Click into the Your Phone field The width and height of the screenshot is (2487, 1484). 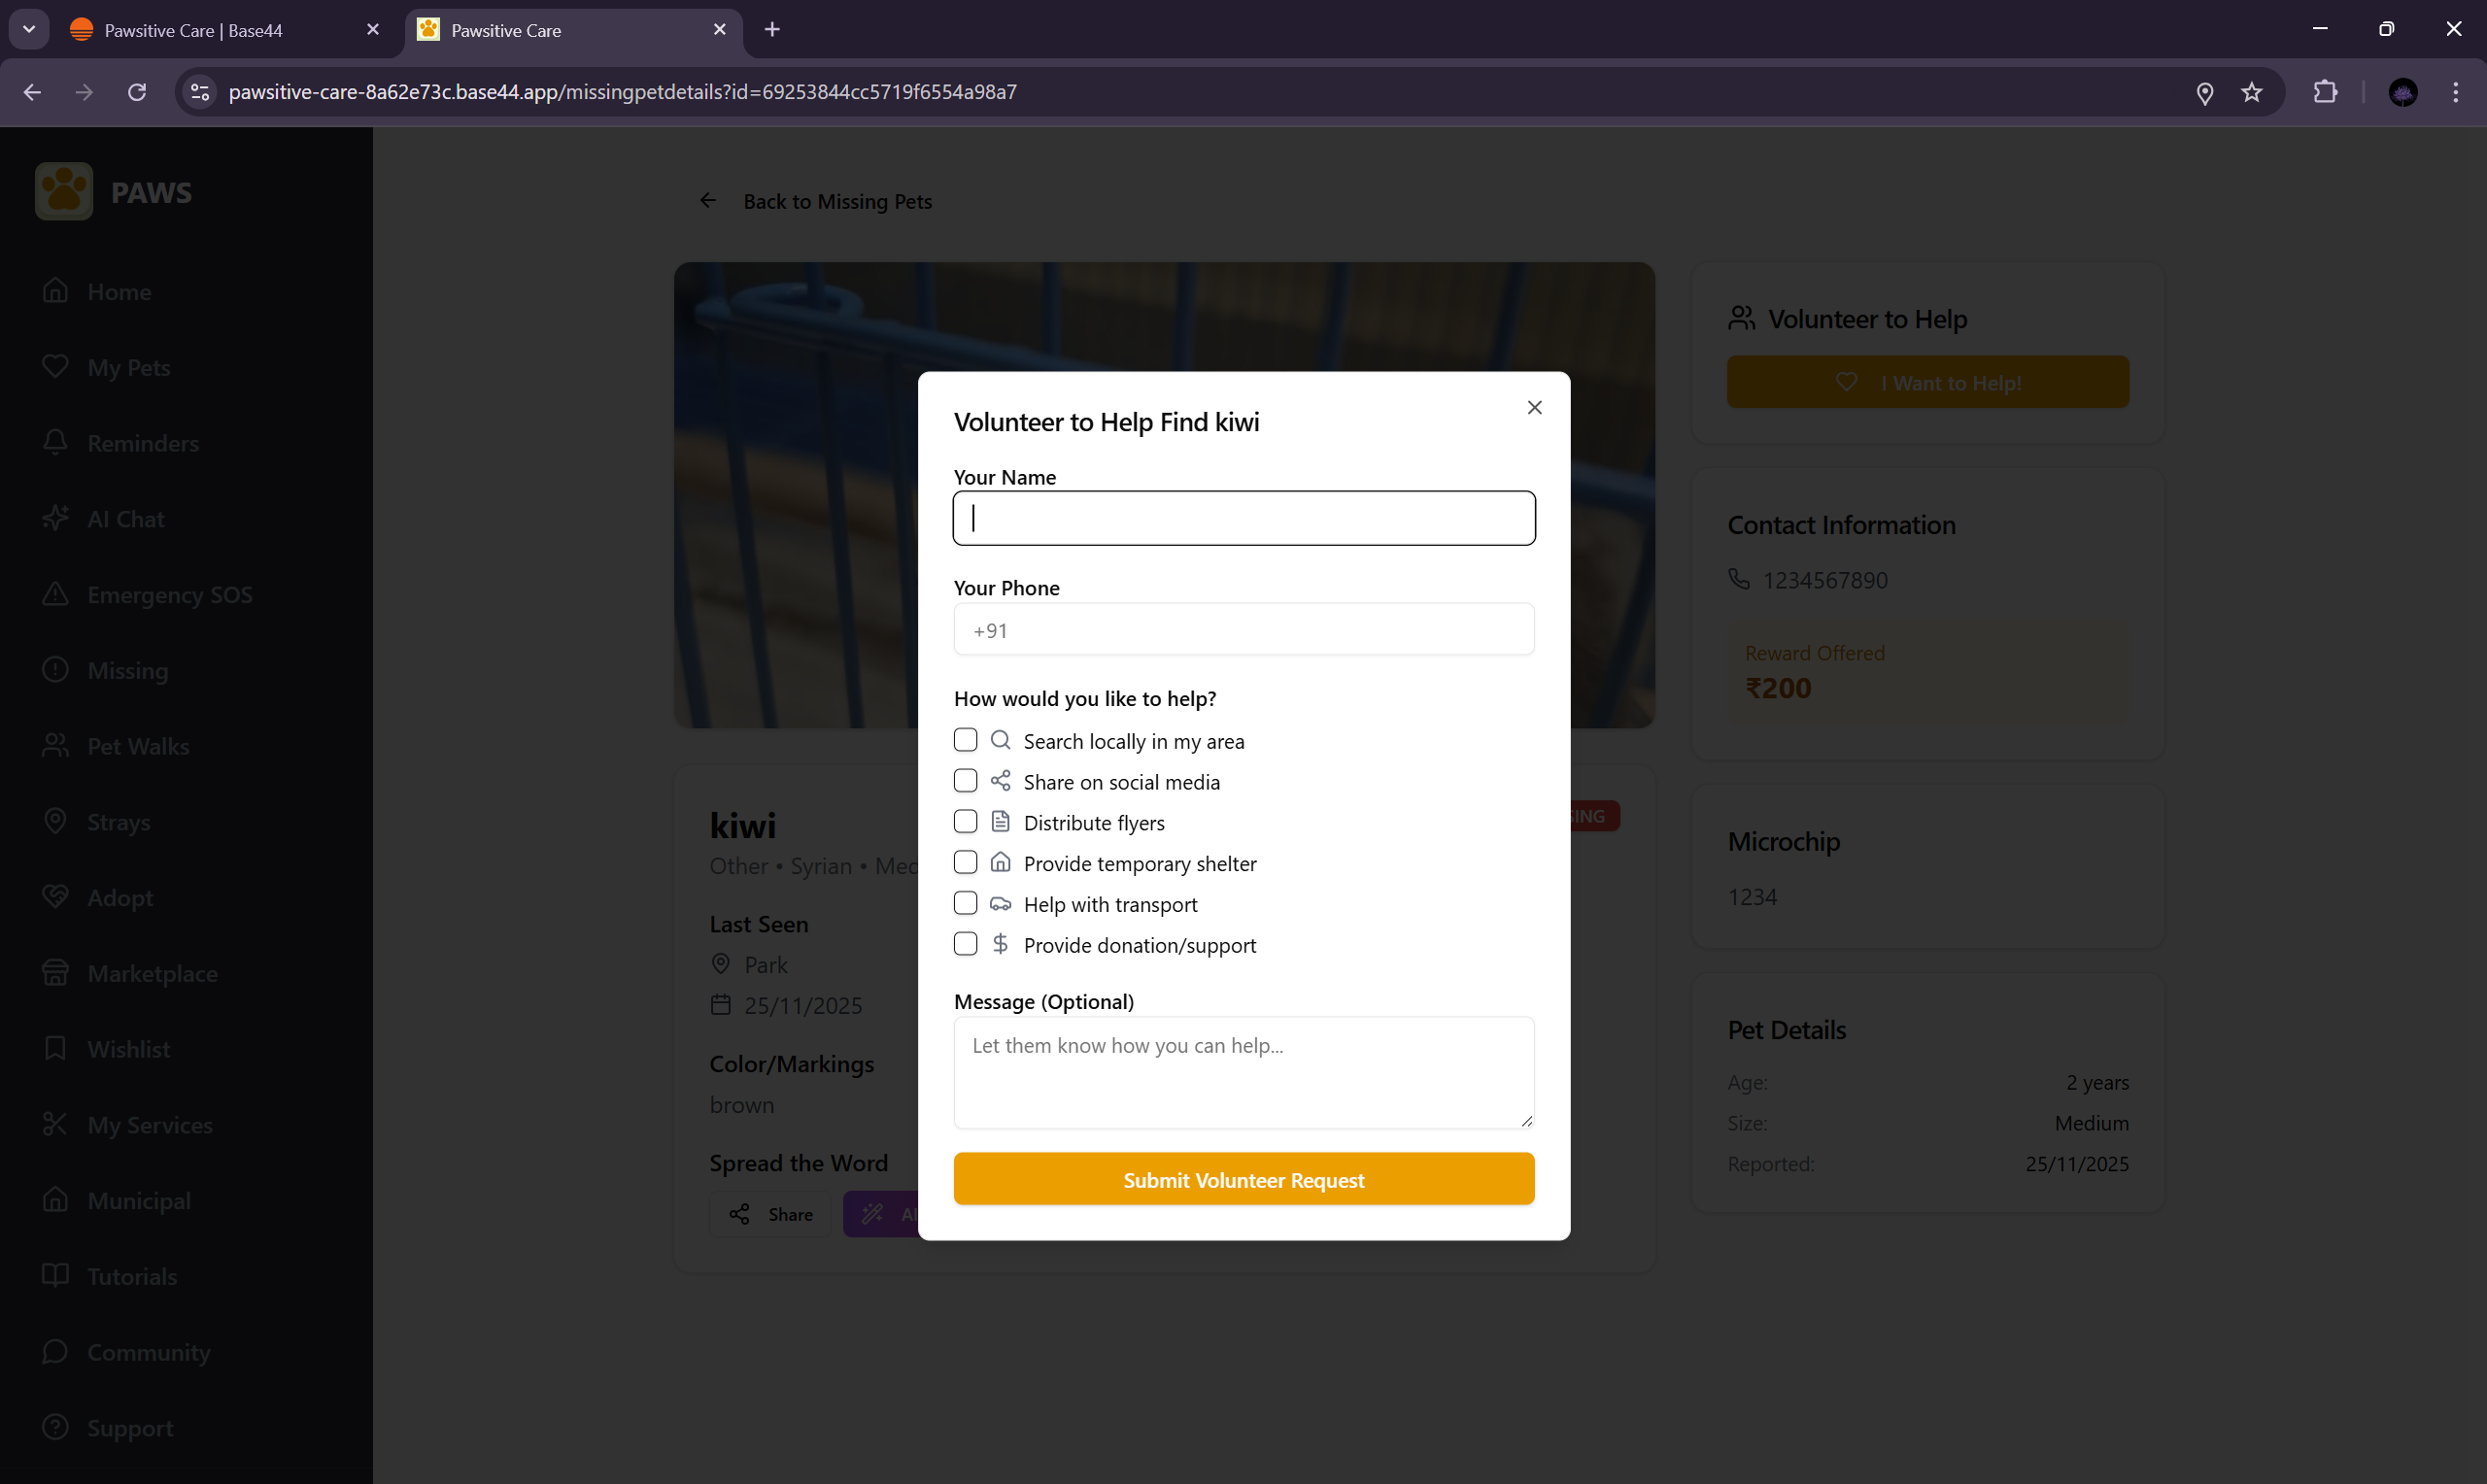tap(1243, 630)
